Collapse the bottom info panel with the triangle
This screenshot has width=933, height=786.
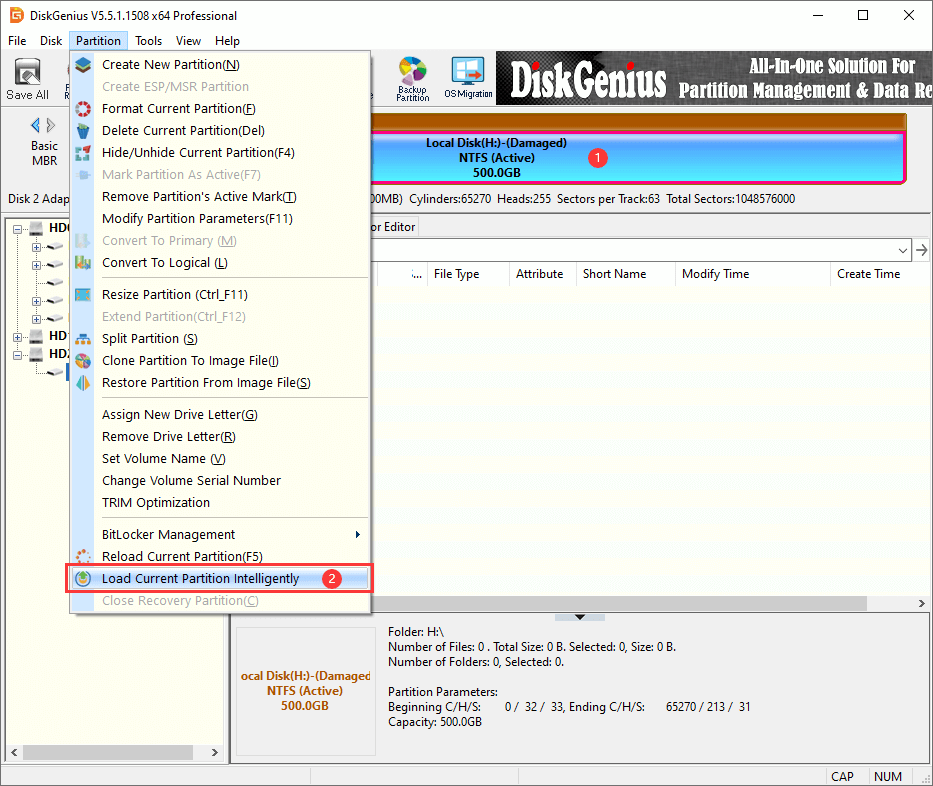[580, 617]
